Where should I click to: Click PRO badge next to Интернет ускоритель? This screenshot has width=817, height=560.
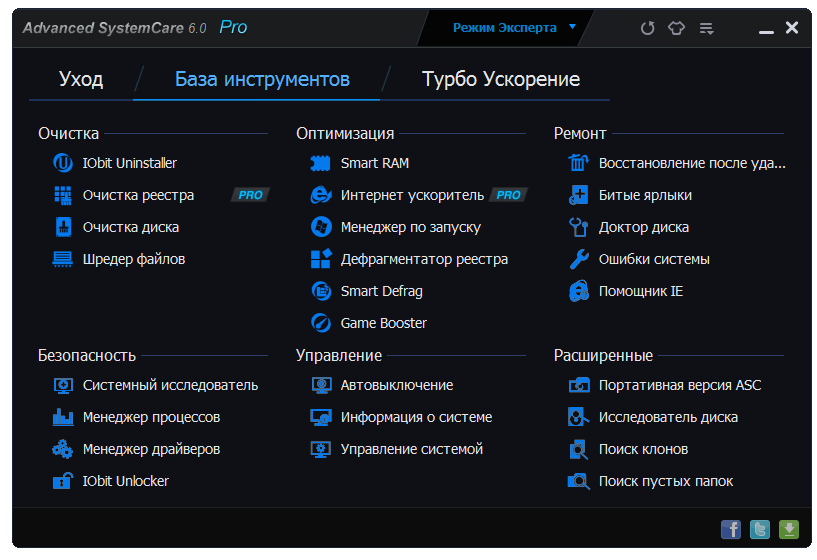[x=509, y=195]
